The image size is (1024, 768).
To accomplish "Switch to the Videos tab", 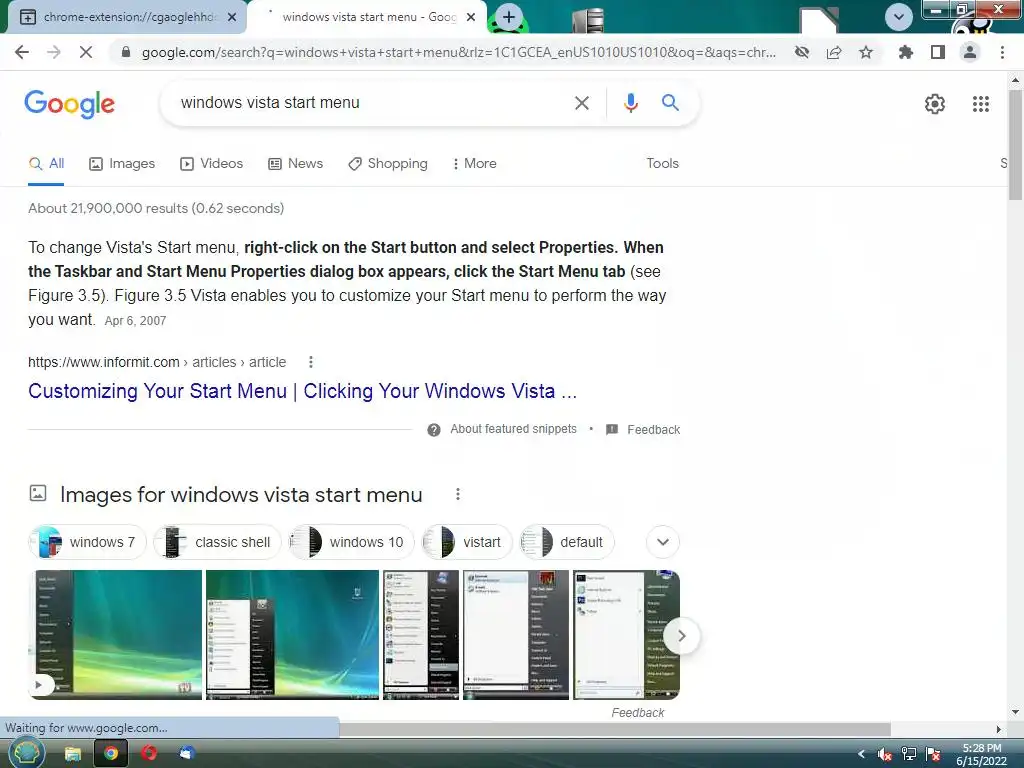I will click(x=212, y=163).
